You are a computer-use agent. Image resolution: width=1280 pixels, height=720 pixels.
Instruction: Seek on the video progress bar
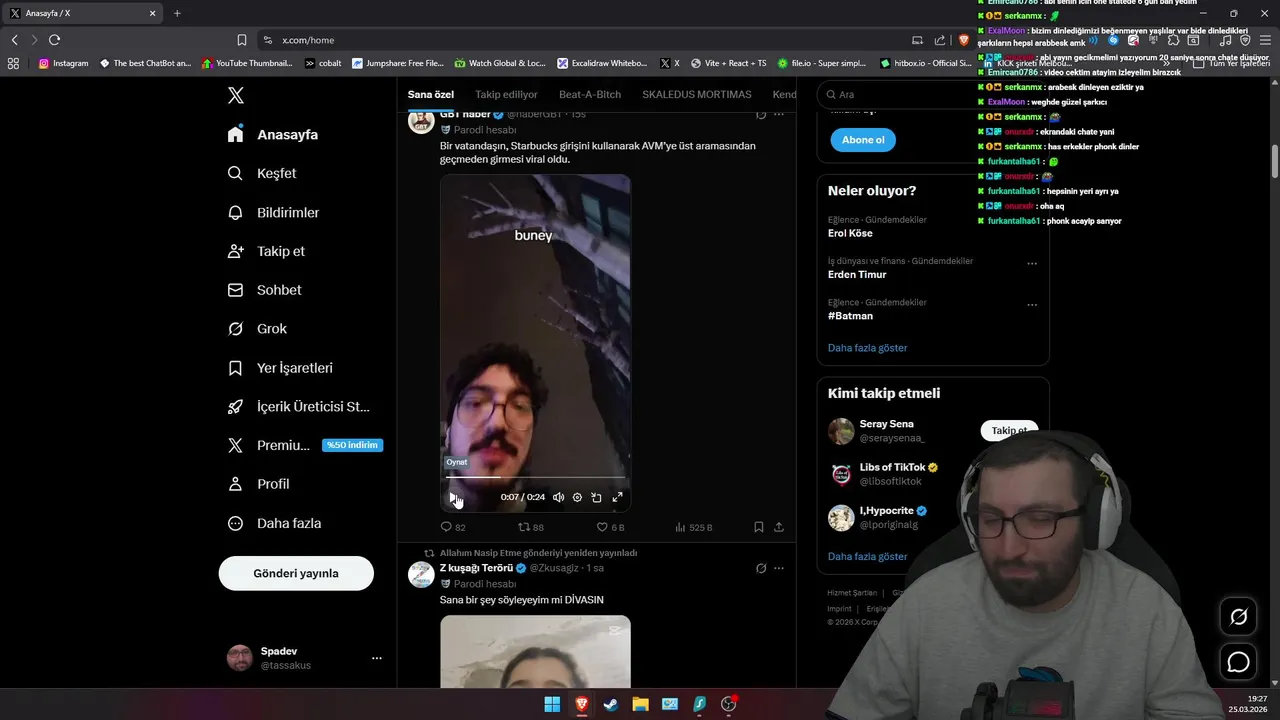535,477
